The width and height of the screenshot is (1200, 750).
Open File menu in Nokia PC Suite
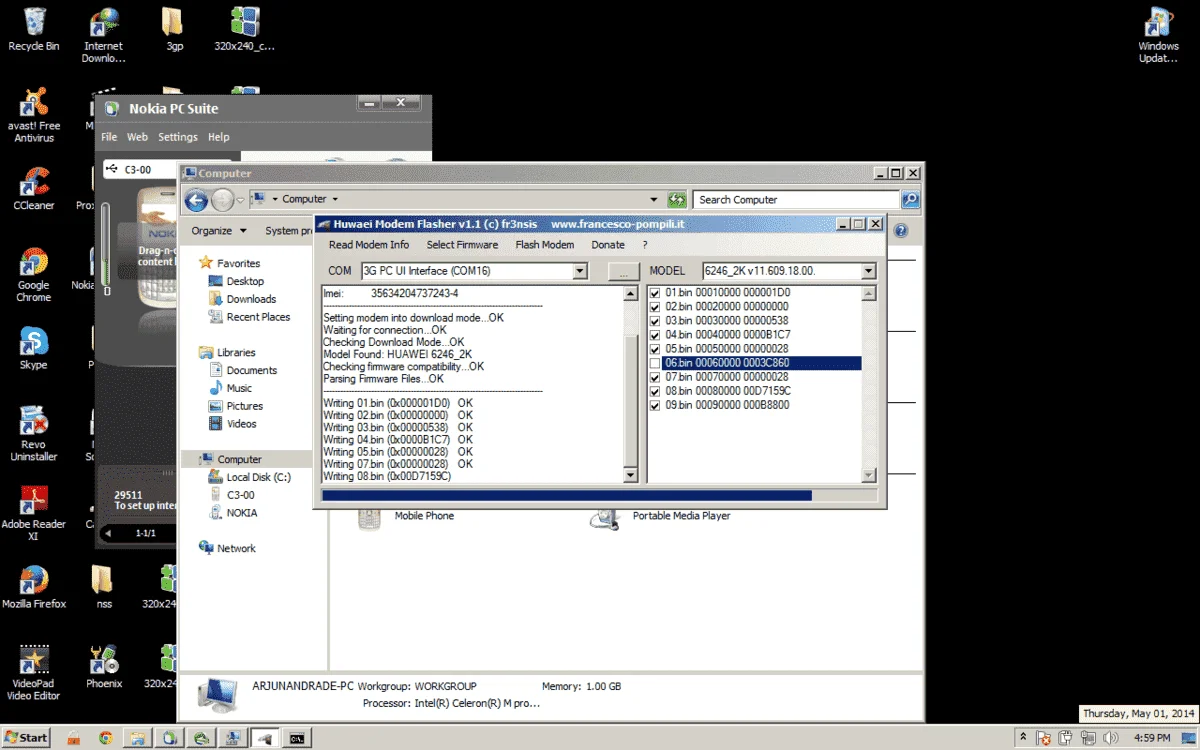[x=109, y=137]
